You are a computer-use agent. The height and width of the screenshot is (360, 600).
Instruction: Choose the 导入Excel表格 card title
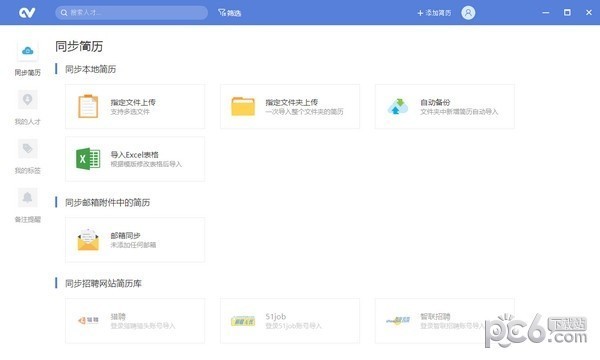point(134,155)
